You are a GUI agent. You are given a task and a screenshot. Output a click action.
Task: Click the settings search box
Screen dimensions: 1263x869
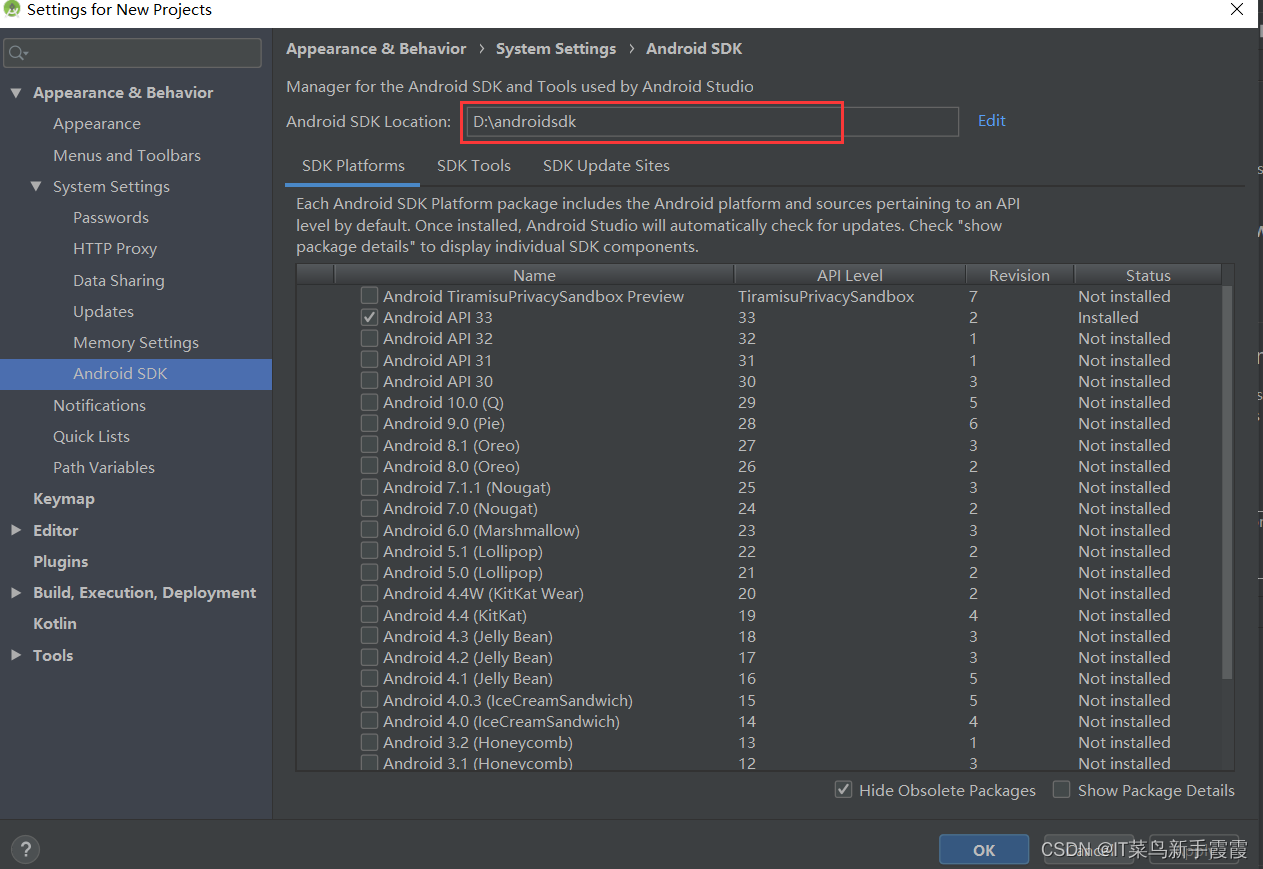click(133, 53)
